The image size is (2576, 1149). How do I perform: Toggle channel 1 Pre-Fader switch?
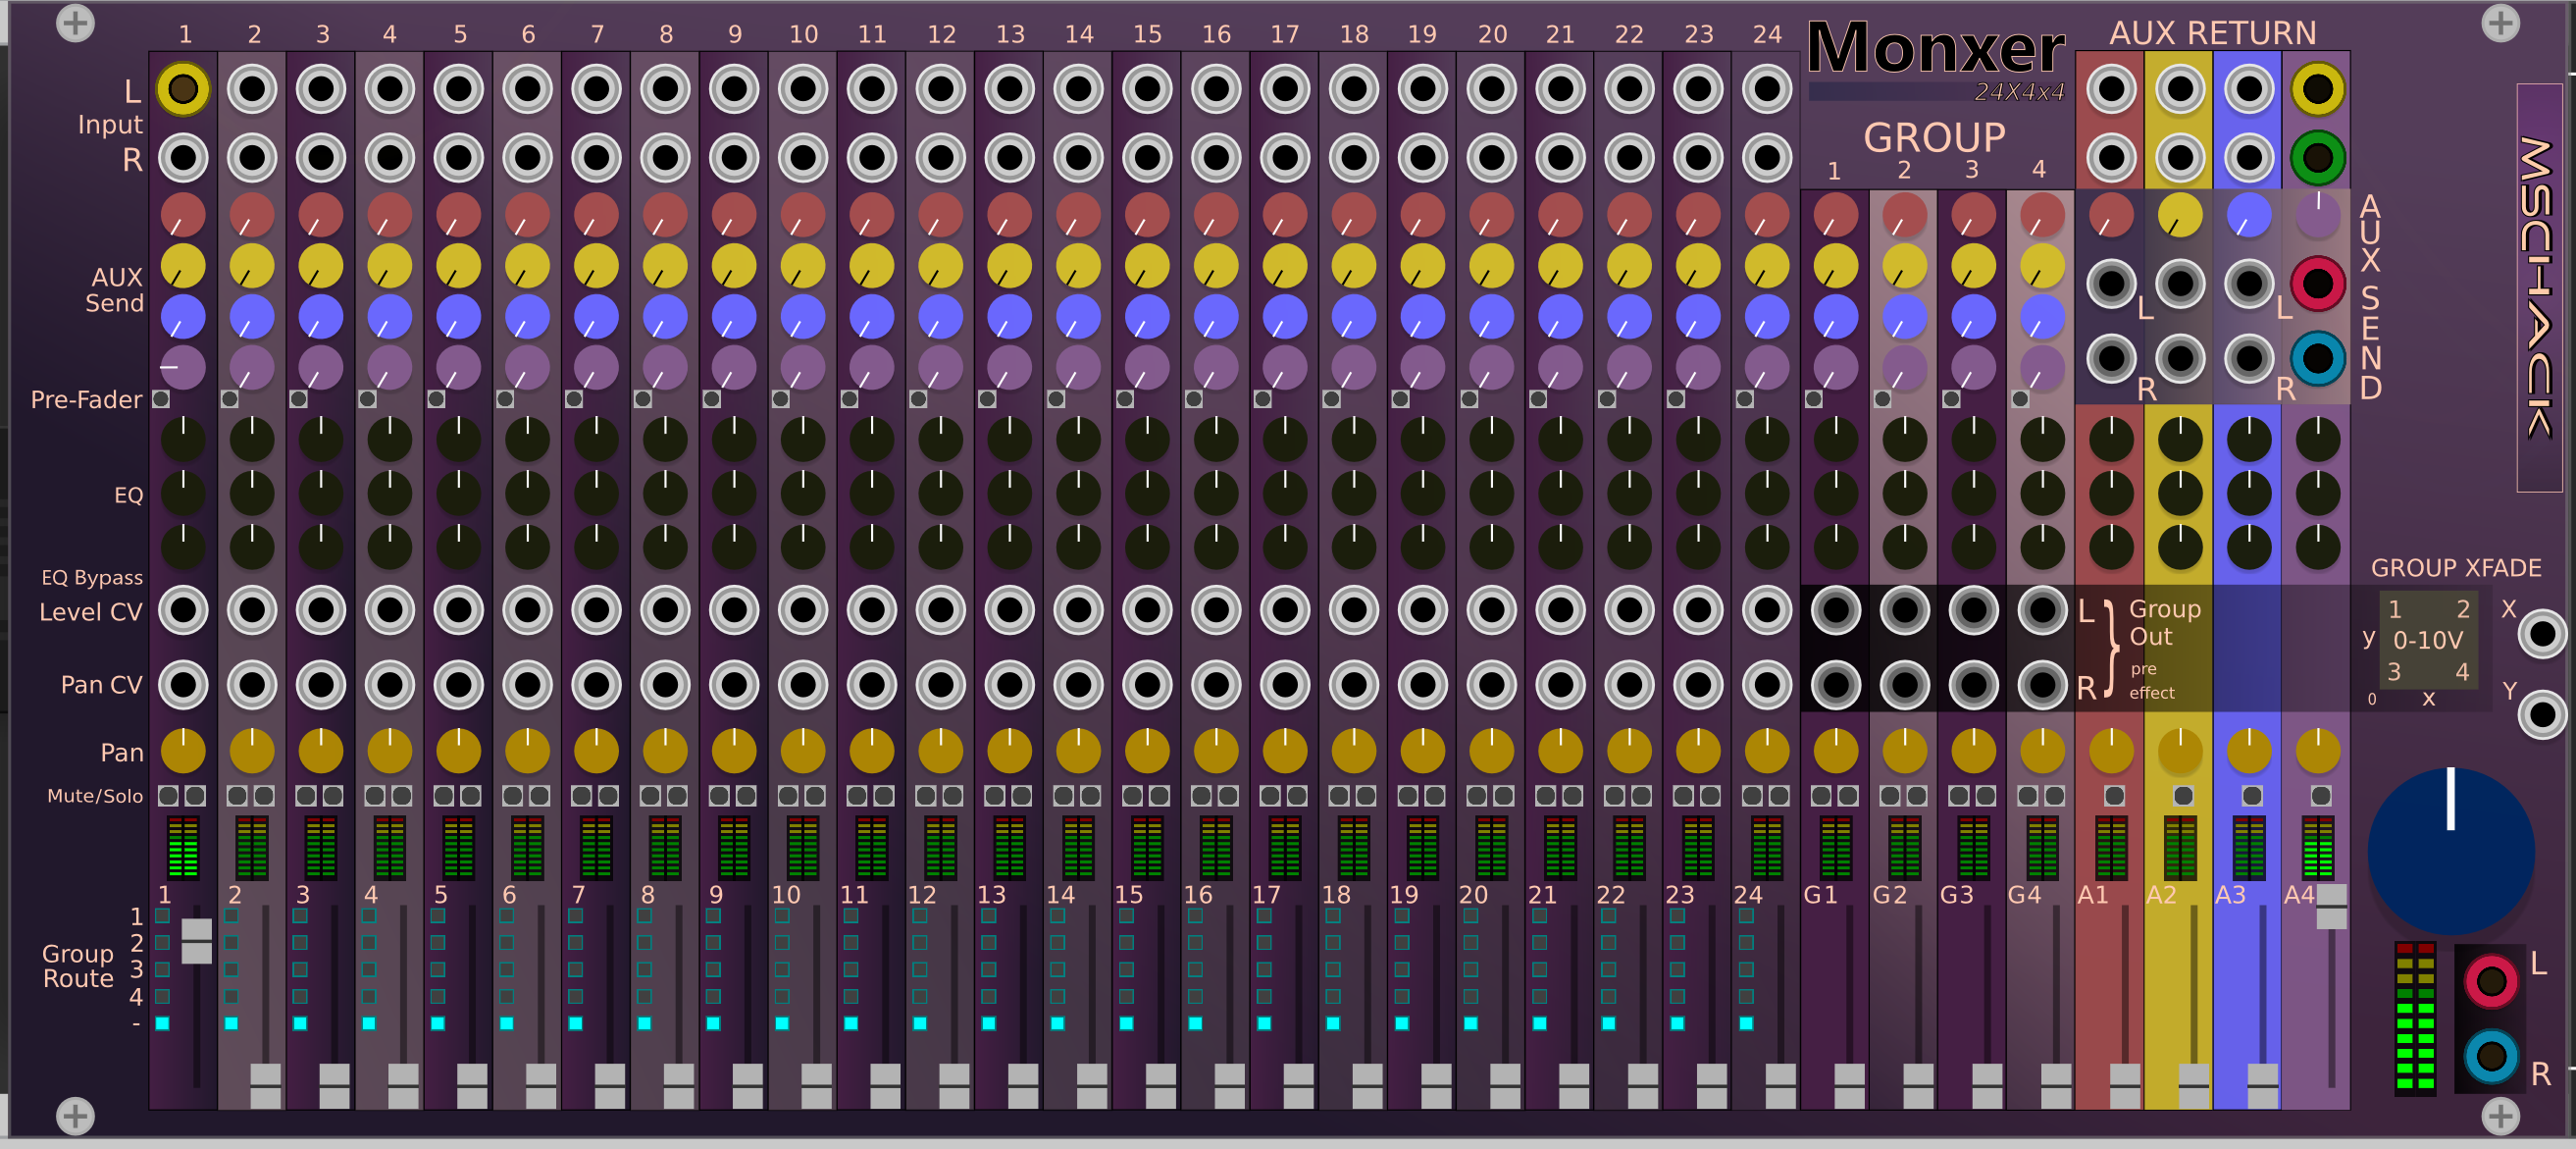click(x=161, y=399)
